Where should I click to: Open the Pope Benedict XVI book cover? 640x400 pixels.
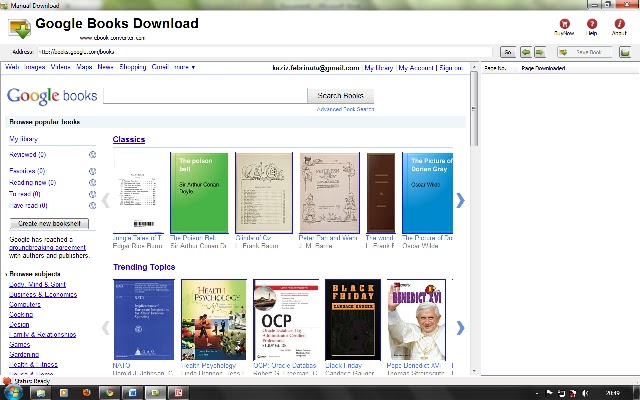[x=416, y=320]
